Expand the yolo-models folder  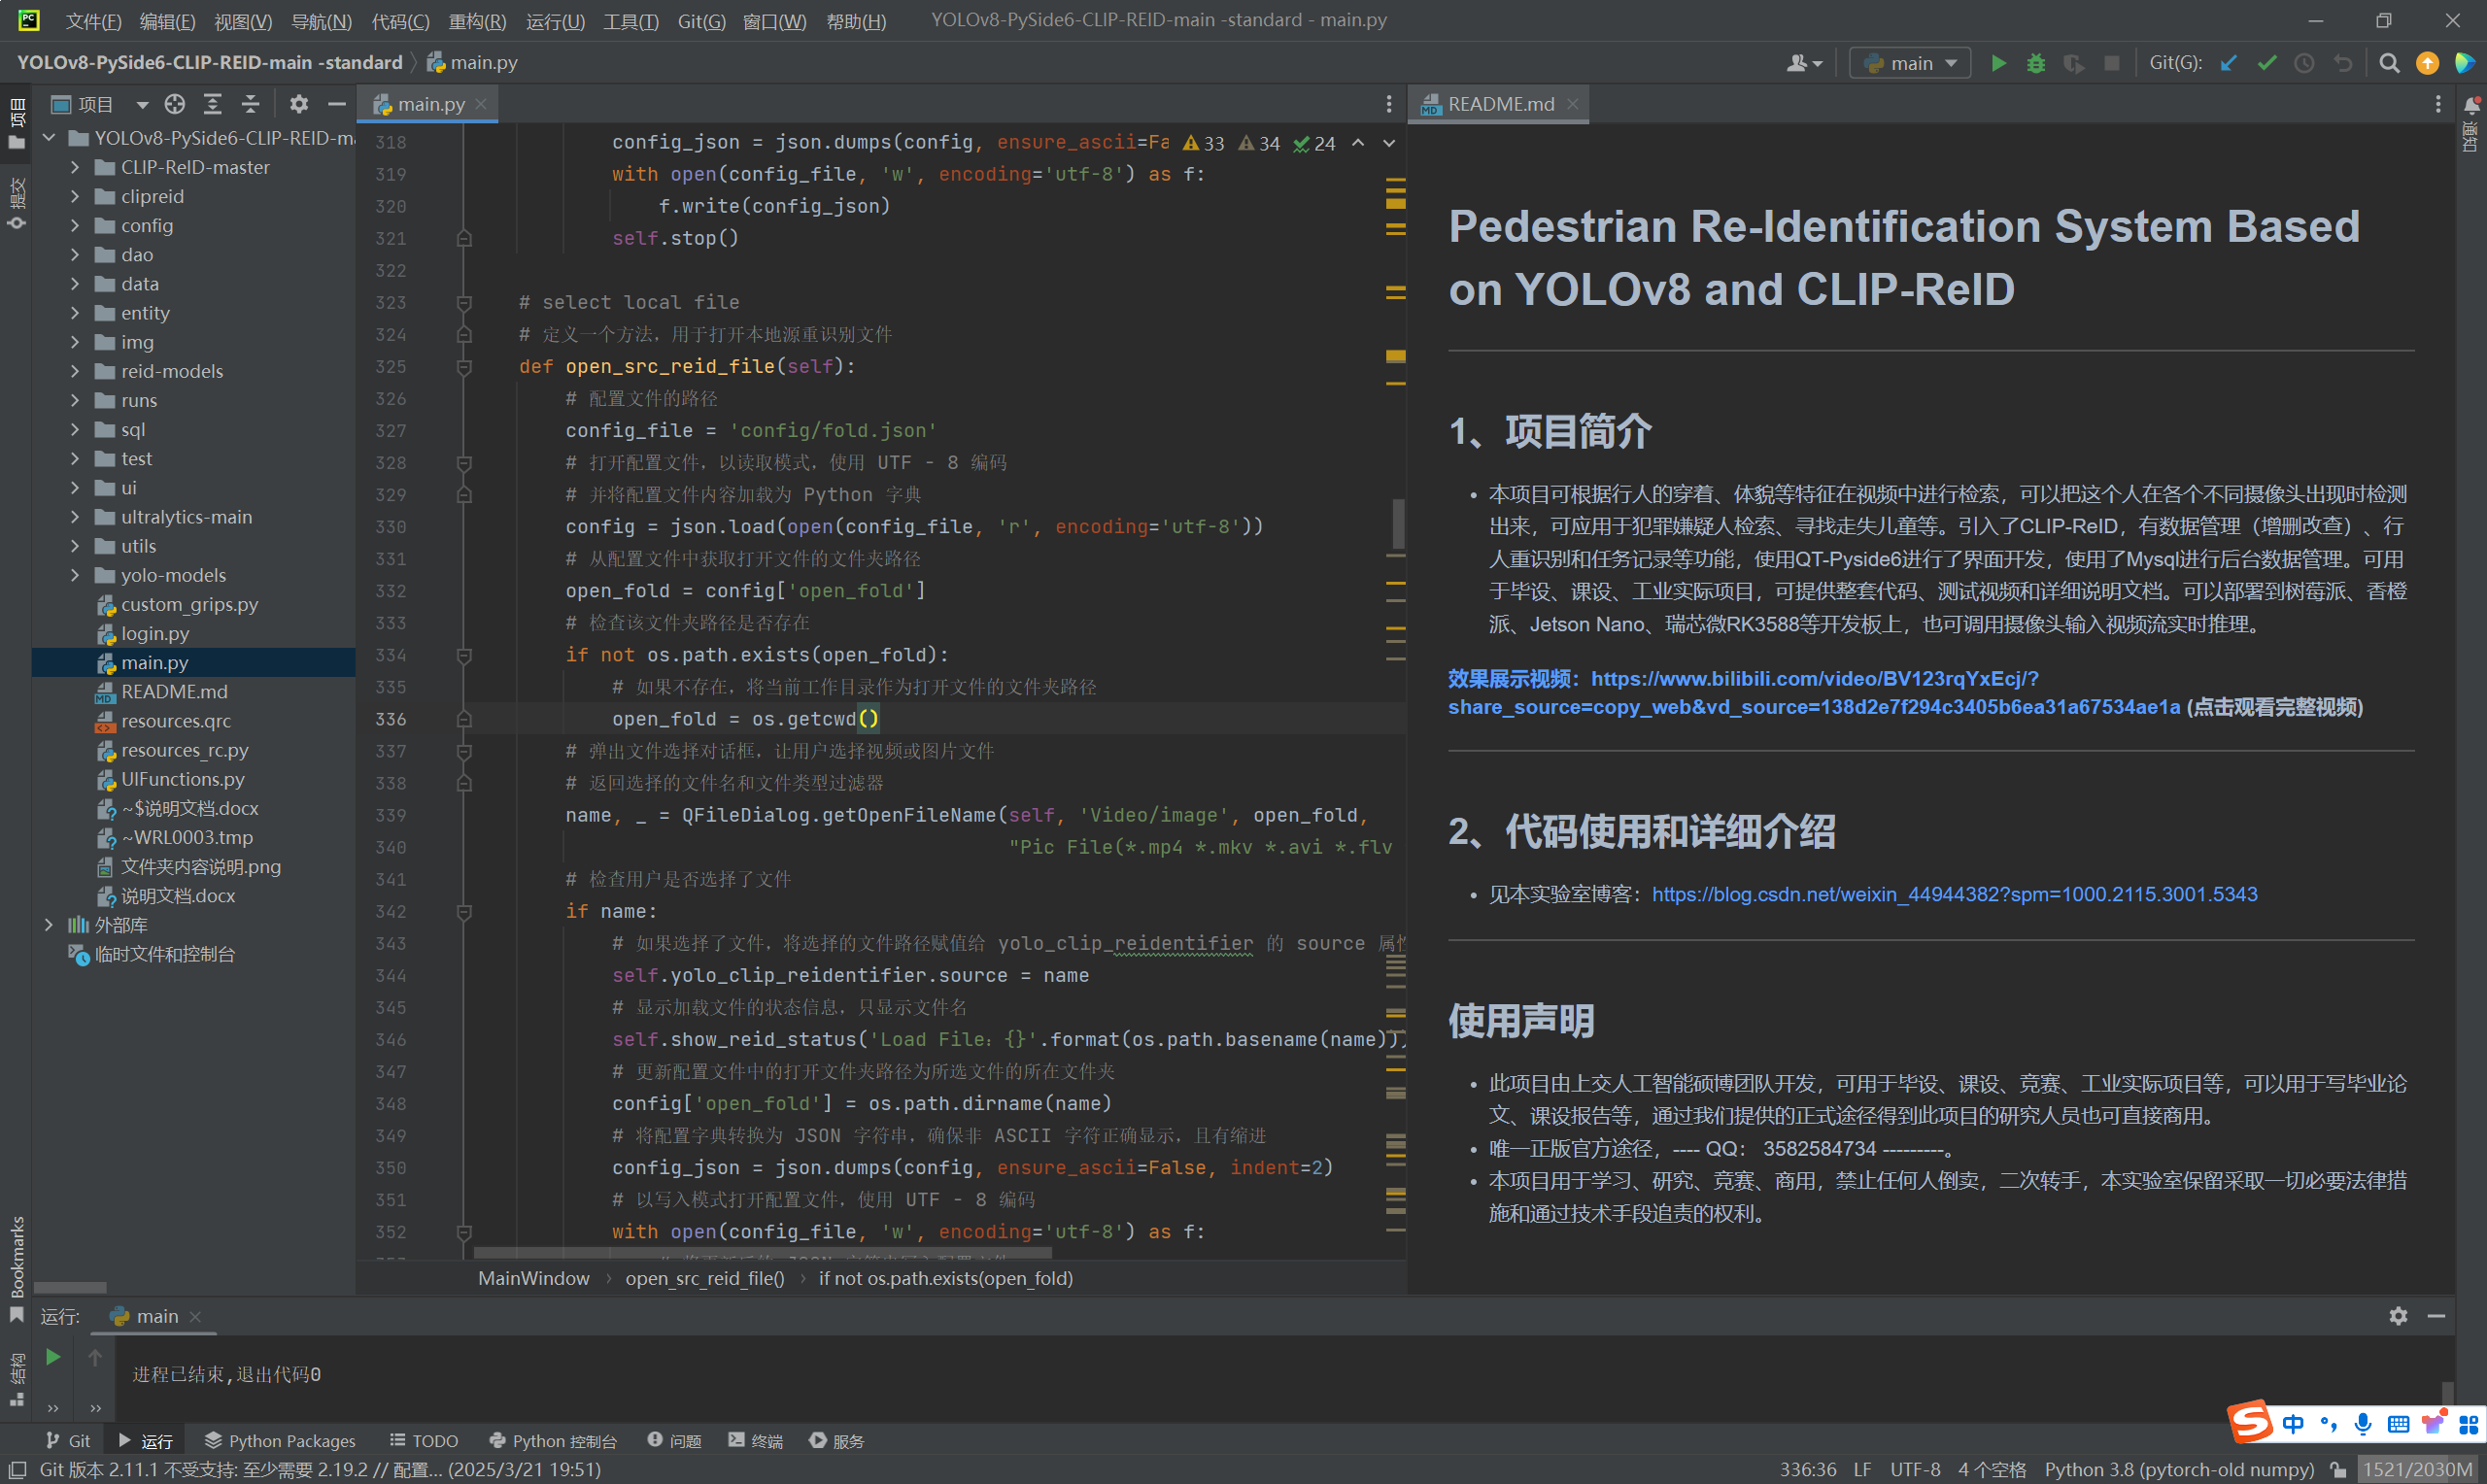pyautogui.click(x=75, y=575)
